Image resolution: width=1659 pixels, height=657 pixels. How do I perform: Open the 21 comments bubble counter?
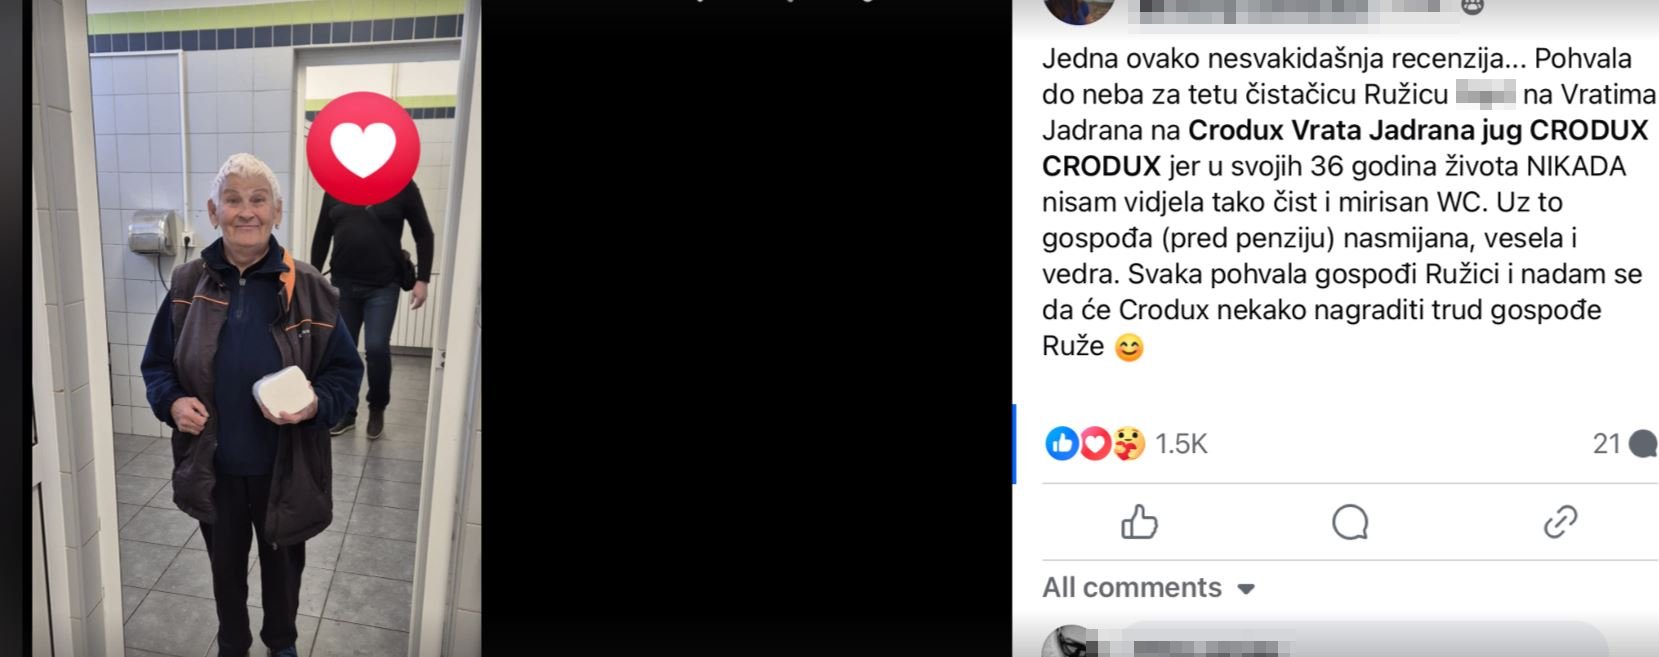1624,443
